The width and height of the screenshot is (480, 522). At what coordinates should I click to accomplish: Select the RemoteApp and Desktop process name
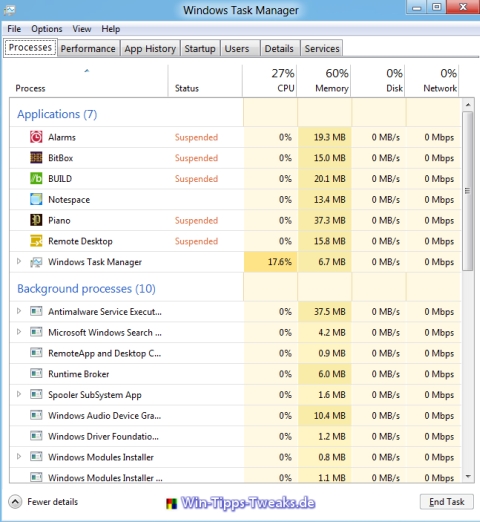(105, 353)
